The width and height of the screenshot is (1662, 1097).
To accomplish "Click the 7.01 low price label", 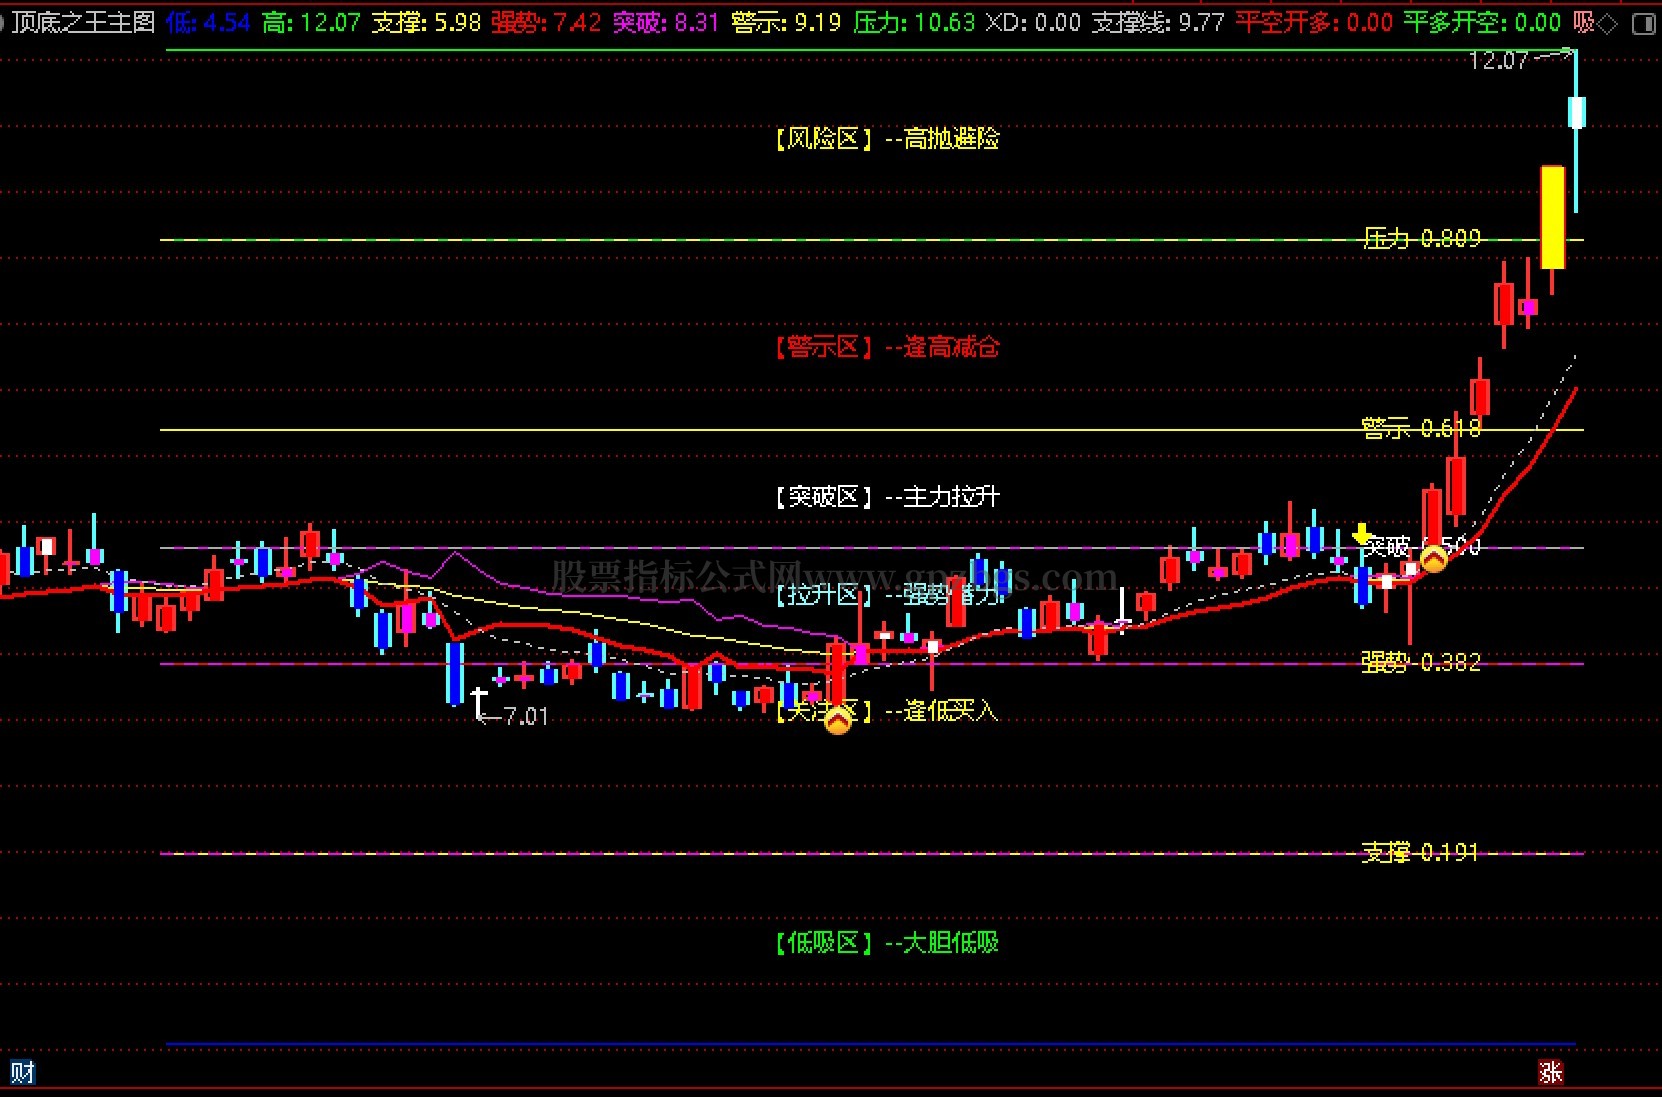I will coord(525,716).
